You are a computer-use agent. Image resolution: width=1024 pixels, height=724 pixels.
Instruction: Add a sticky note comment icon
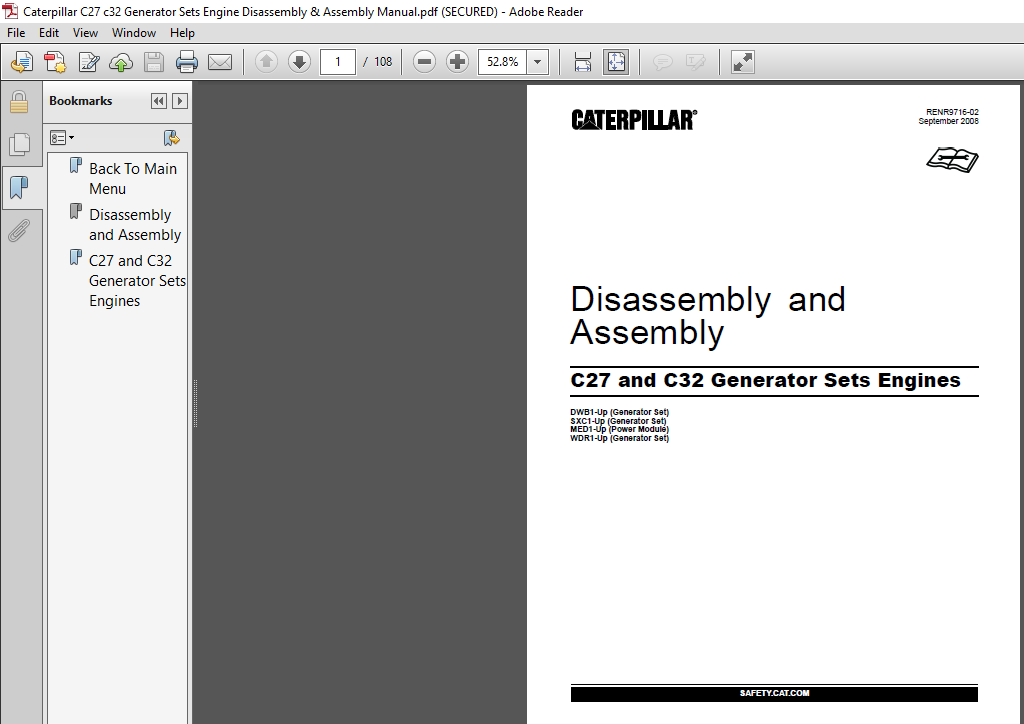(662, 62)
